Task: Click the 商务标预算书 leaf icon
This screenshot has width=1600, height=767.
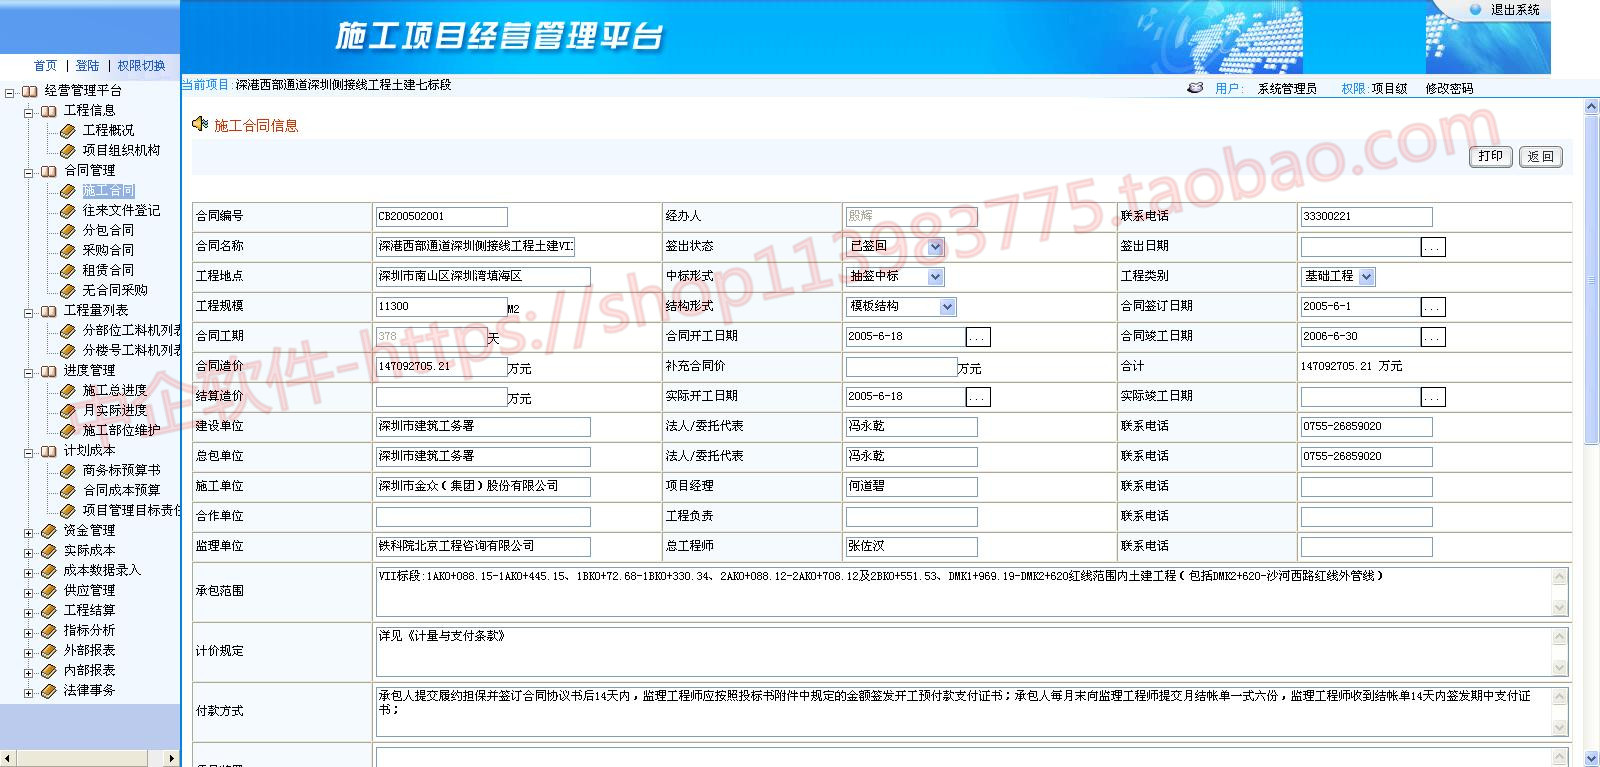Action: coord(68,471)
